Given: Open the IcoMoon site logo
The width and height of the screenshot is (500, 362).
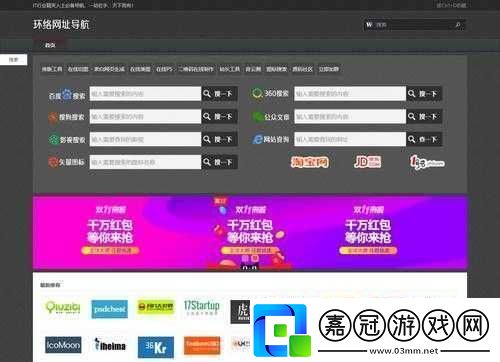Looking at the screenshot, I should 63,345.
